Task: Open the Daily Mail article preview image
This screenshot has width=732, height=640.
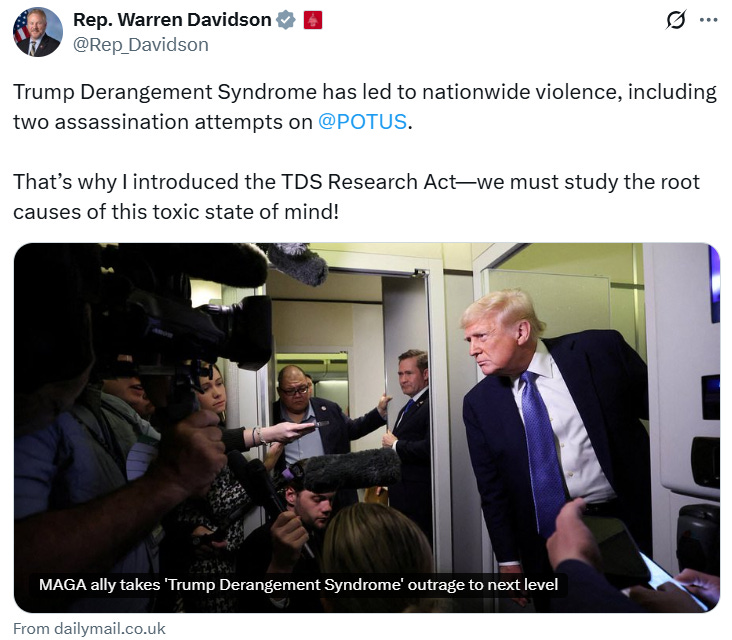Action: point(367,428)
